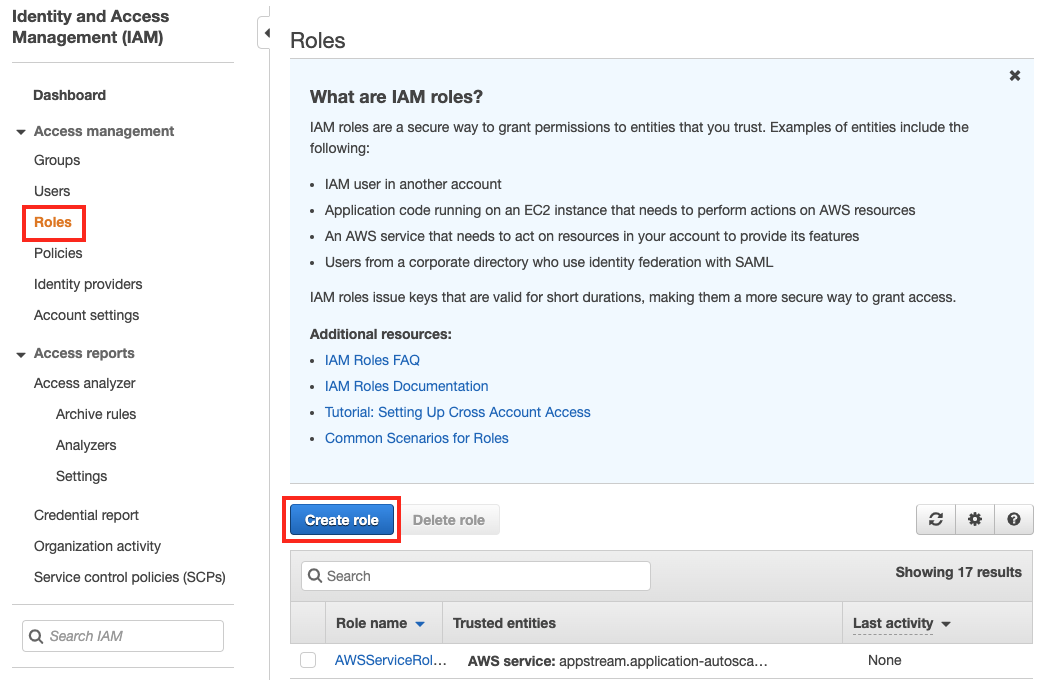Open Credential report in sidebar

86,515
